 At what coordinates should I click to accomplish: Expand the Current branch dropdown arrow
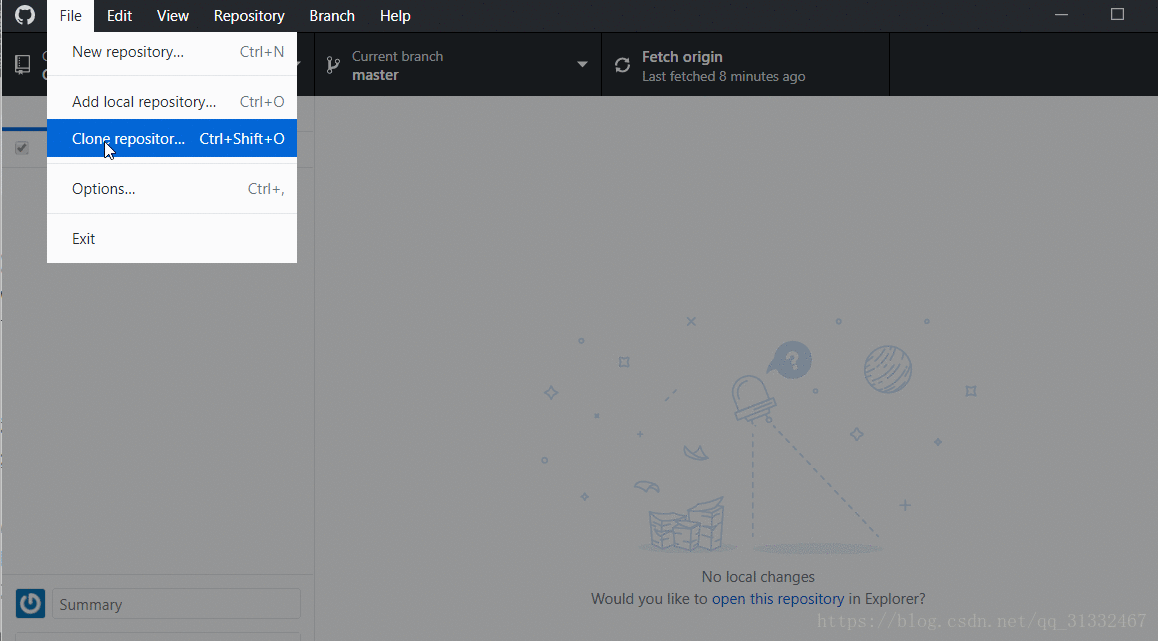(582, 64)
